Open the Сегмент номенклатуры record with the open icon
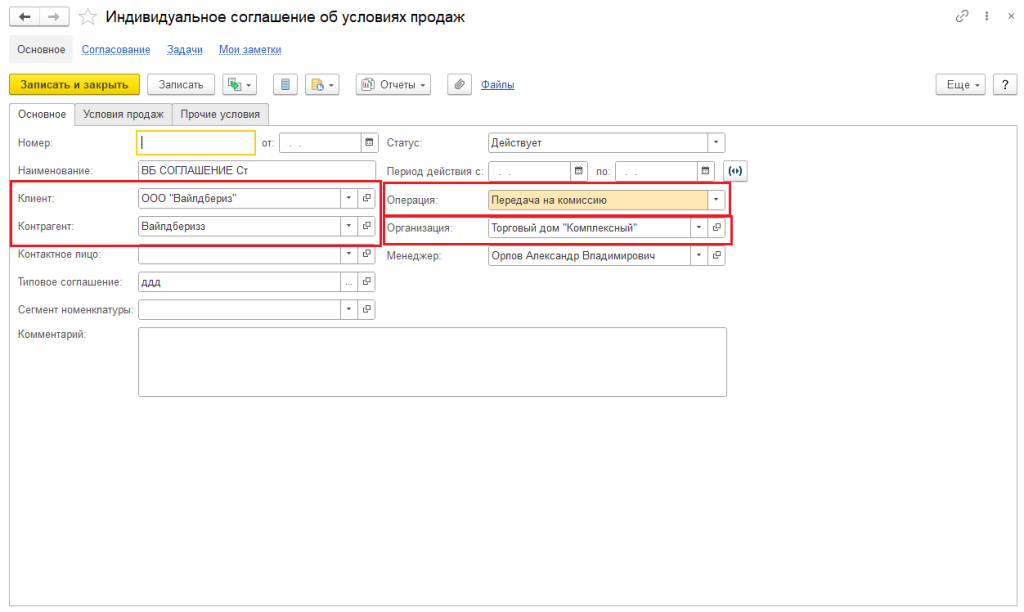1024x612 pixels. (367, 310)
